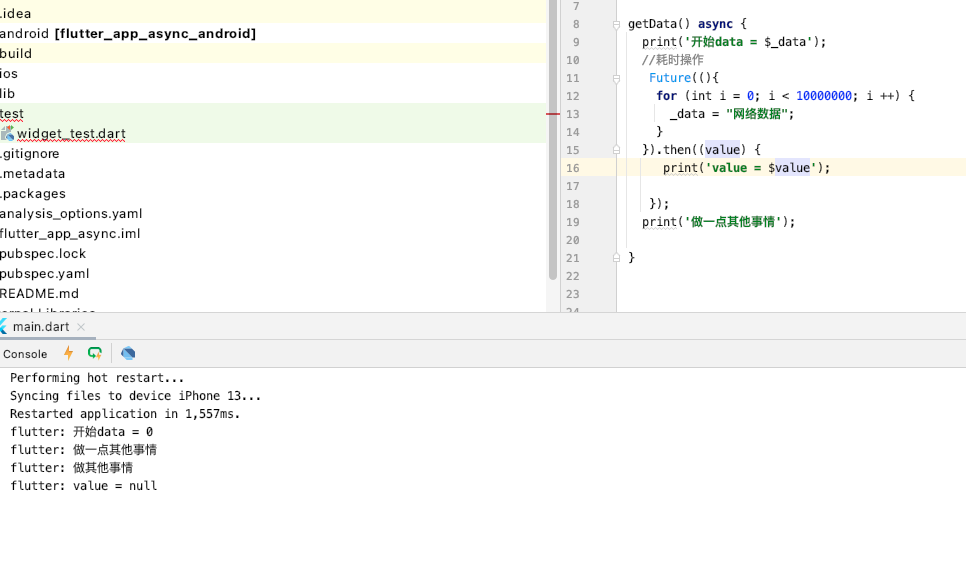Viewport: 966px width, 575px height.
Task: Click console line 'Syncing files to device iPhone 13...'
Action: click(x=136, y=396)
